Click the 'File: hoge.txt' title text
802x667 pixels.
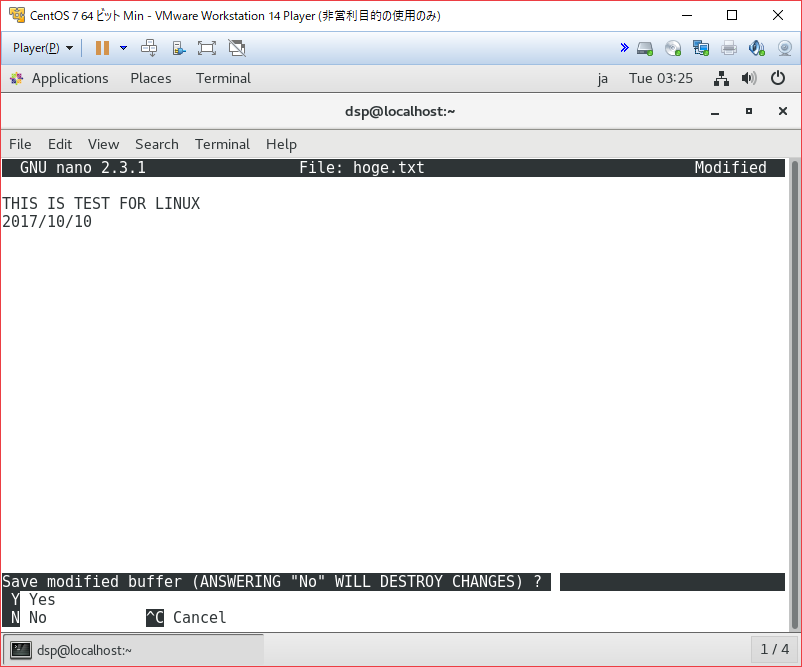362,168
